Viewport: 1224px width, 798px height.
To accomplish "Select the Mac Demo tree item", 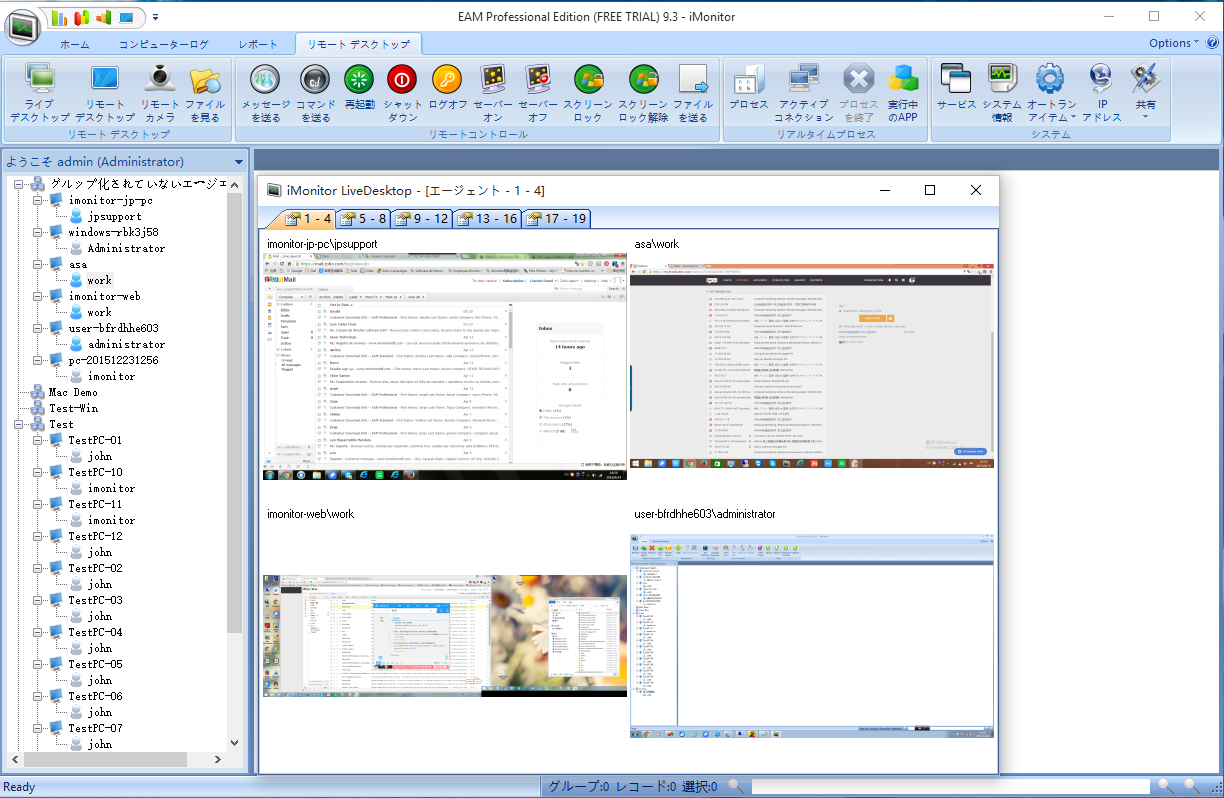I will tap(73, 392).
